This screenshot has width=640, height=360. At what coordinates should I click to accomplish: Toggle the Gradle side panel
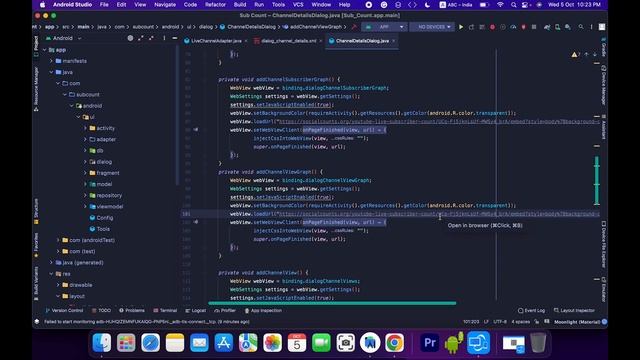tap(604, 47)
